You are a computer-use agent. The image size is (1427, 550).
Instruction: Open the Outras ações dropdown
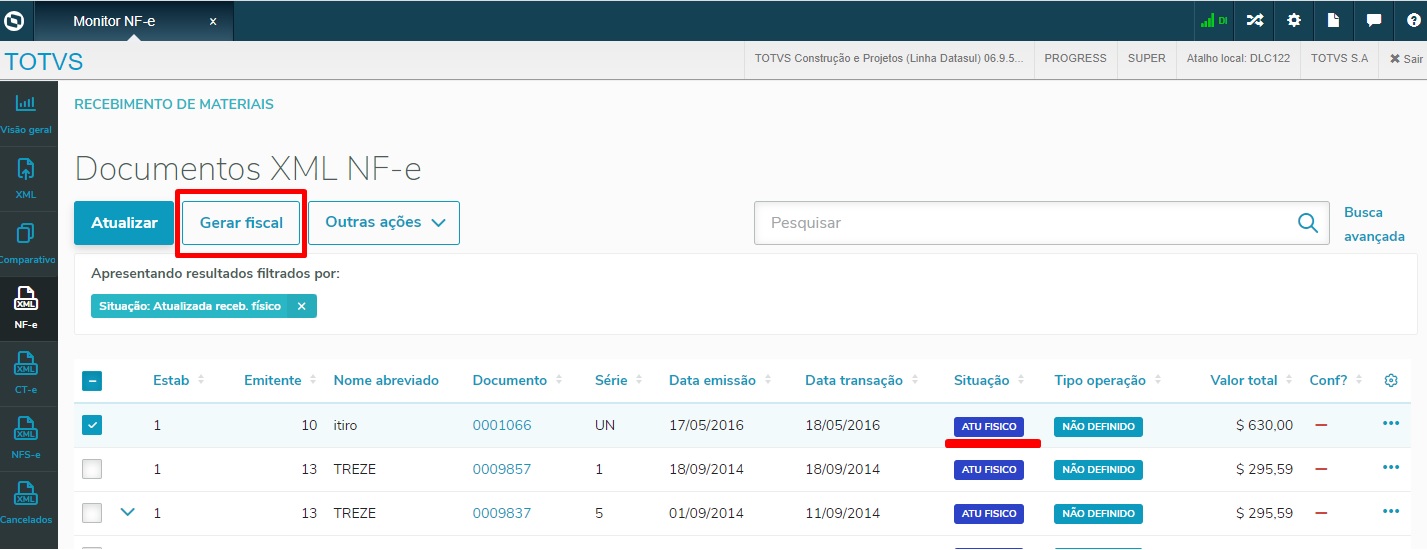pyautogui.click(x=384, y=223)
